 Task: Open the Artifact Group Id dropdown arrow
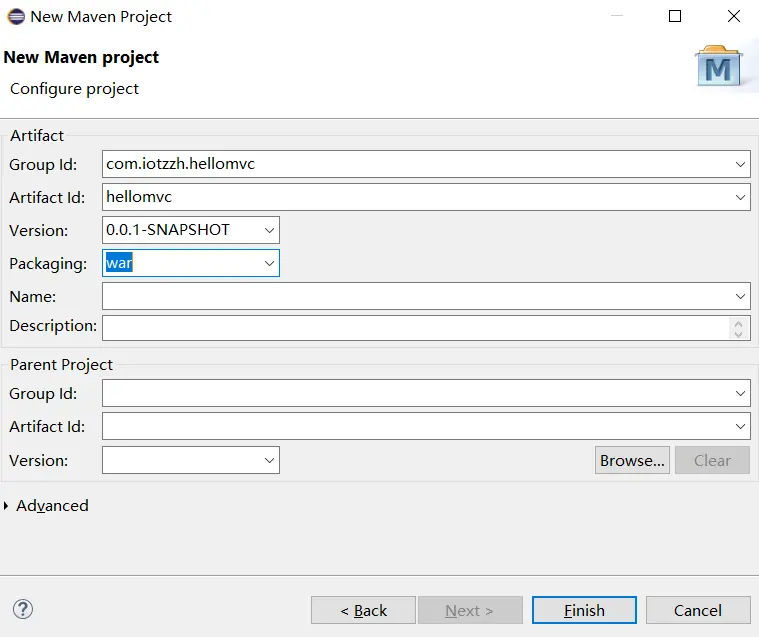coord(740,164)
